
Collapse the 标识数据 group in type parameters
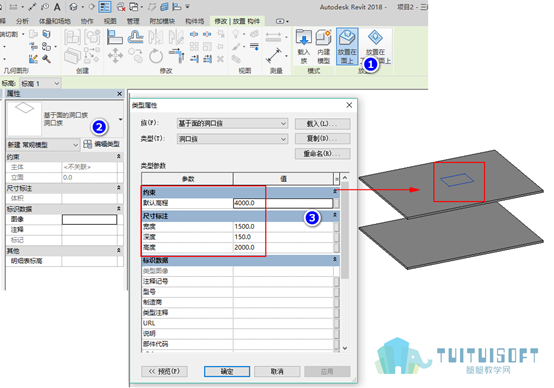(335, 260)
